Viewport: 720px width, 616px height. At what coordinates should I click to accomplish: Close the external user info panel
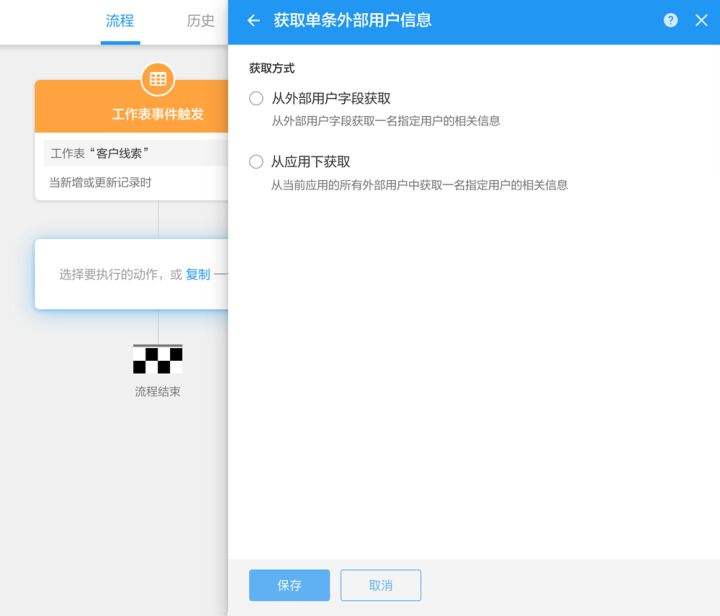701,20
